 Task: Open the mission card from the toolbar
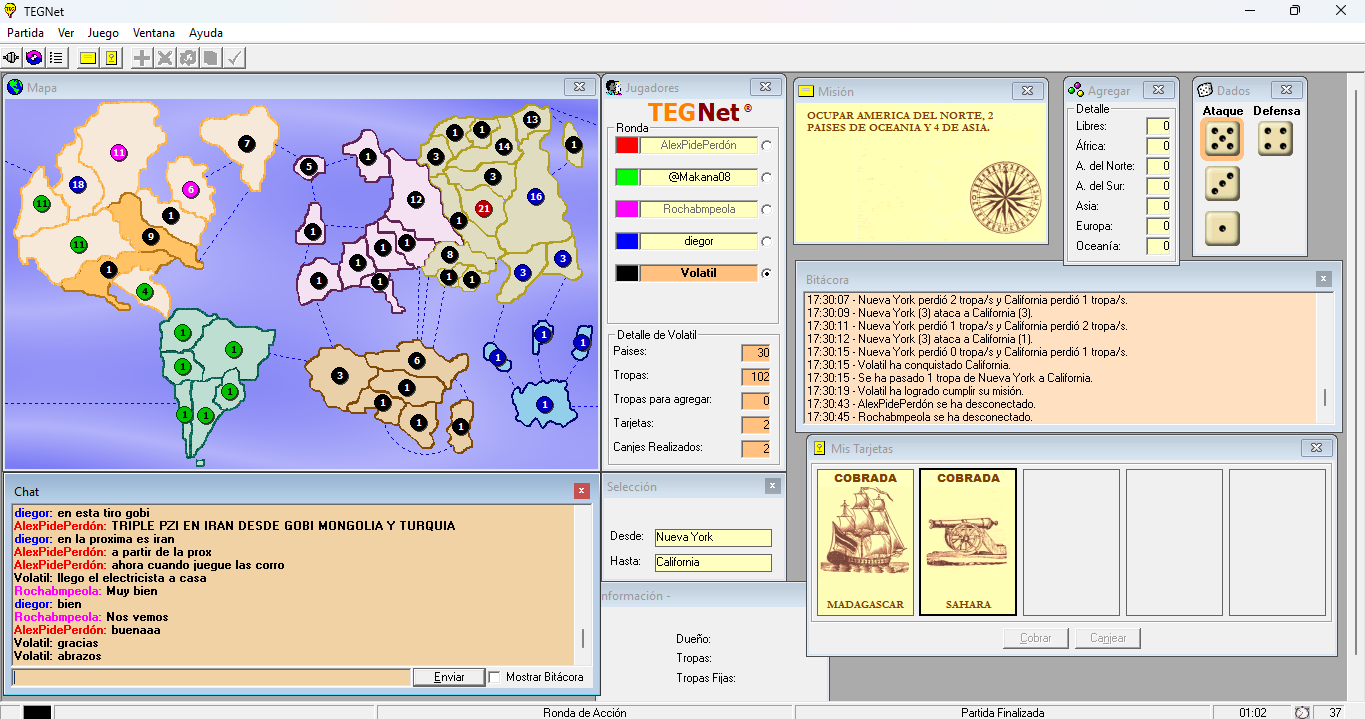[88, 58]
